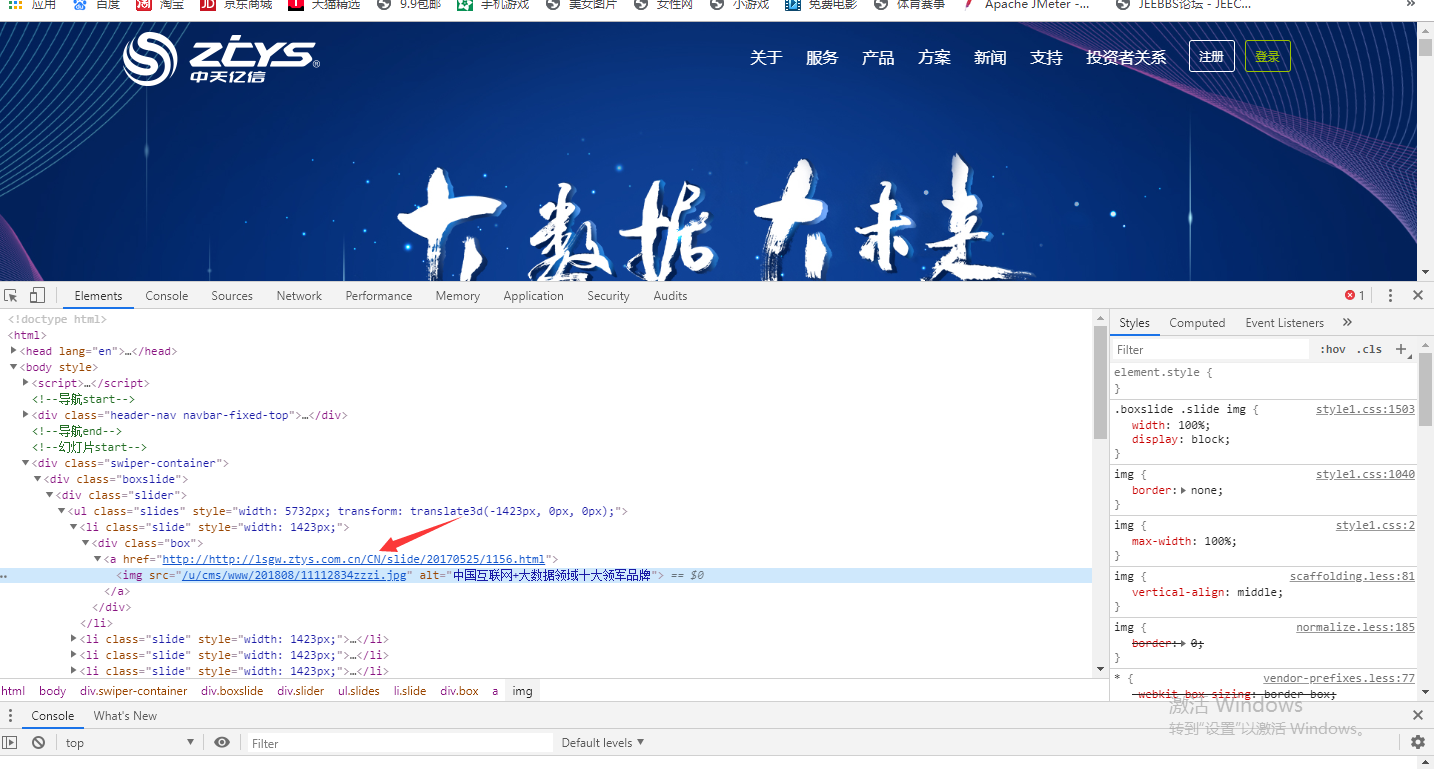Switch to the Event Listeners tab

(1284, 323)
